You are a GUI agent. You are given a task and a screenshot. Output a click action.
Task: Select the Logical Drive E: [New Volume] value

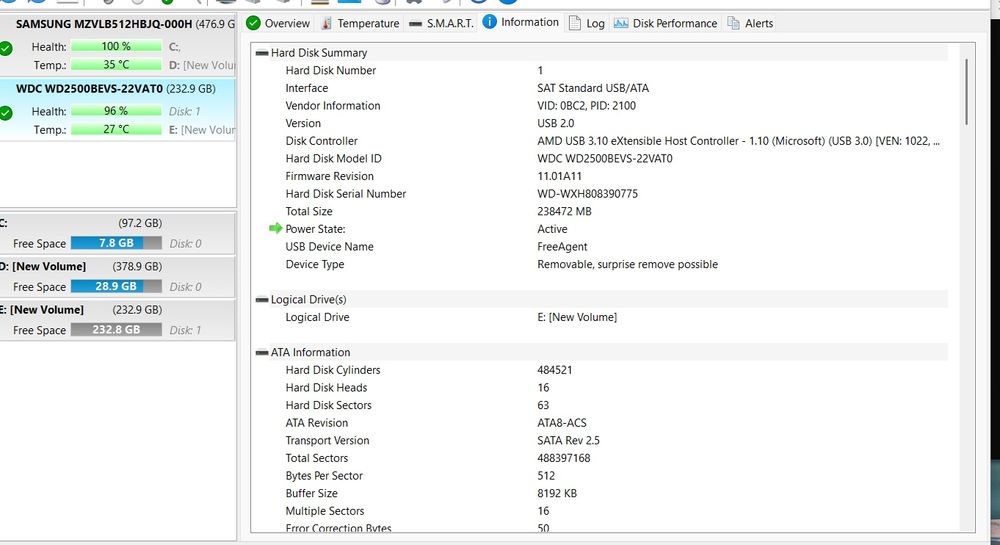(577, 317)
